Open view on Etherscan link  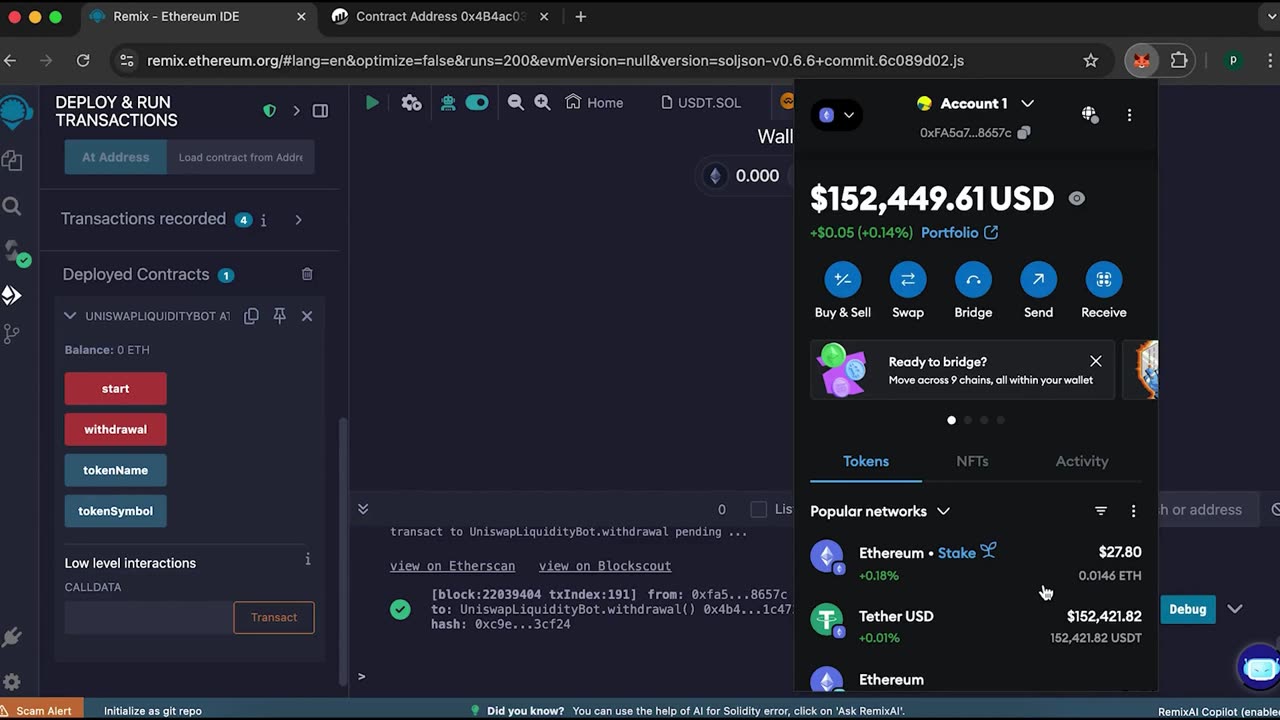click(x=453, y=566)
